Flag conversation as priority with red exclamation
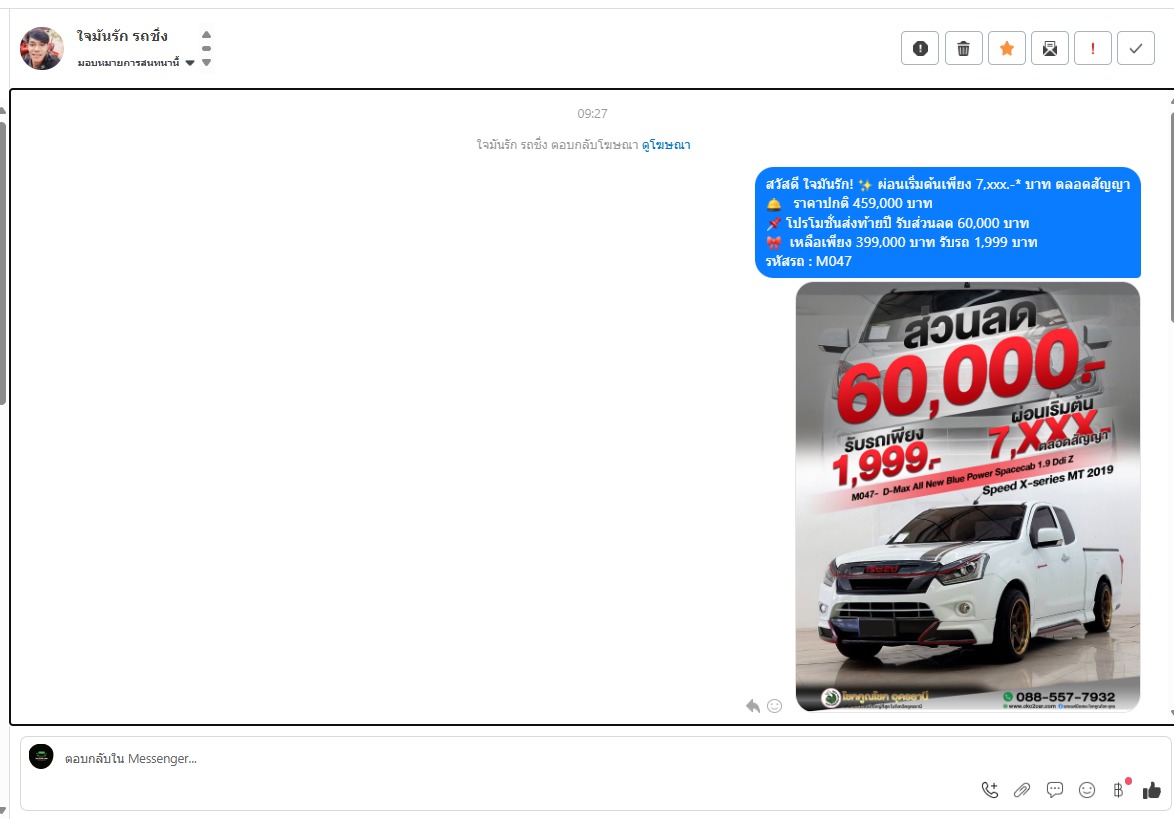The image size is (1174, 819). [1092, 49]
